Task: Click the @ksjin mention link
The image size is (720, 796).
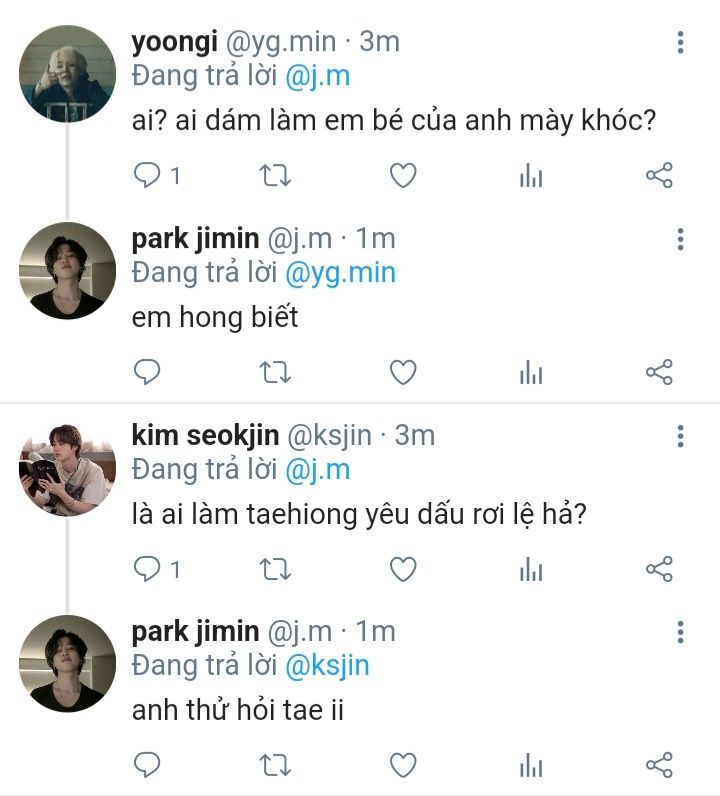Action: [x=327, y=665]
